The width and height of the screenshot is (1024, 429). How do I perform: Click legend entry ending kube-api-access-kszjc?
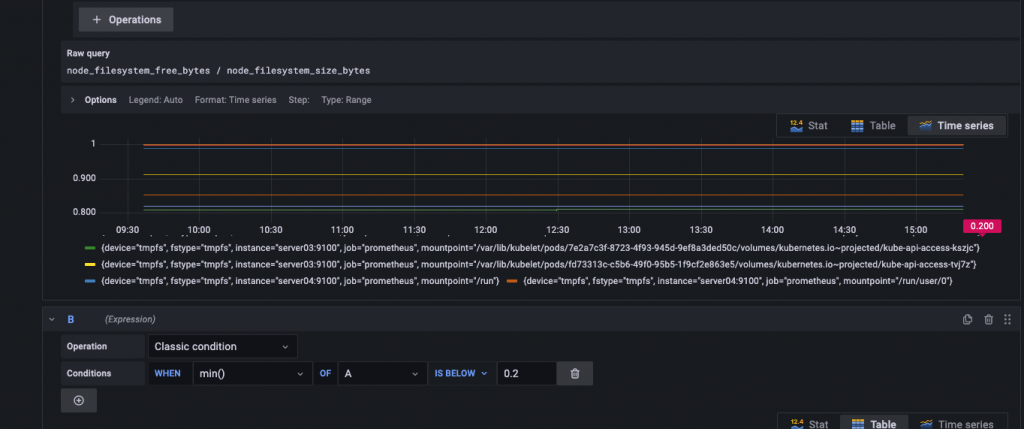pyautogui.click(x=541, y=248)
